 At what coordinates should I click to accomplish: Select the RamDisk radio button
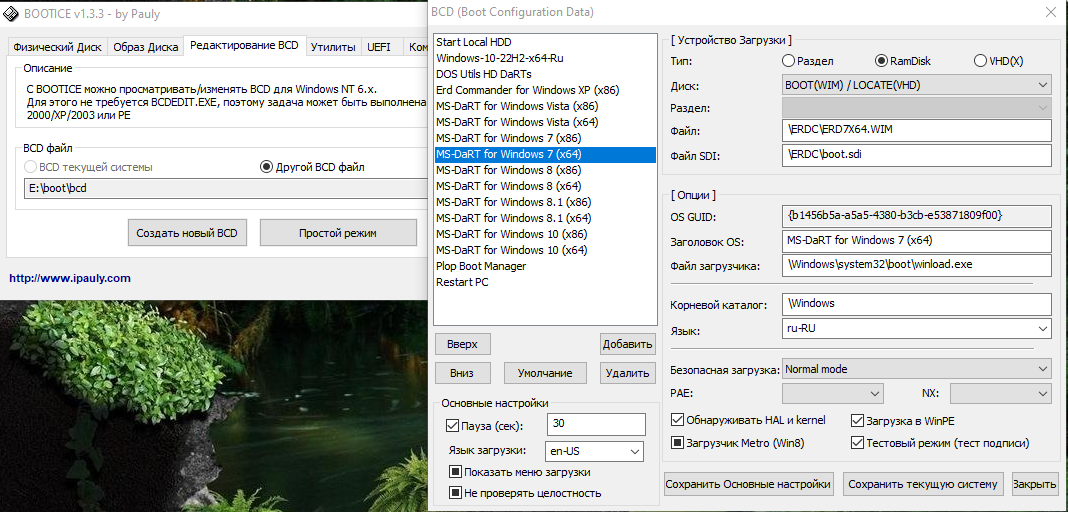(881, 61)
